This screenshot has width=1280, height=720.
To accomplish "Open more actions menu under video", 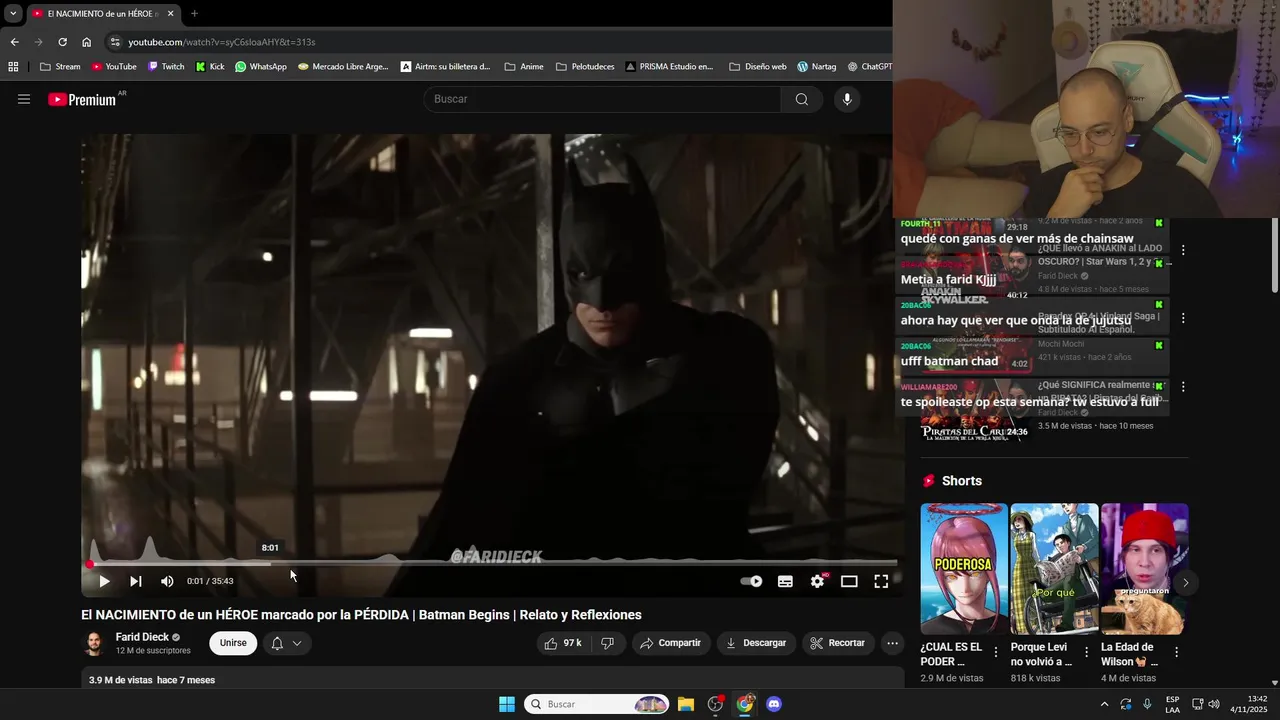I will tap(893, 643).
